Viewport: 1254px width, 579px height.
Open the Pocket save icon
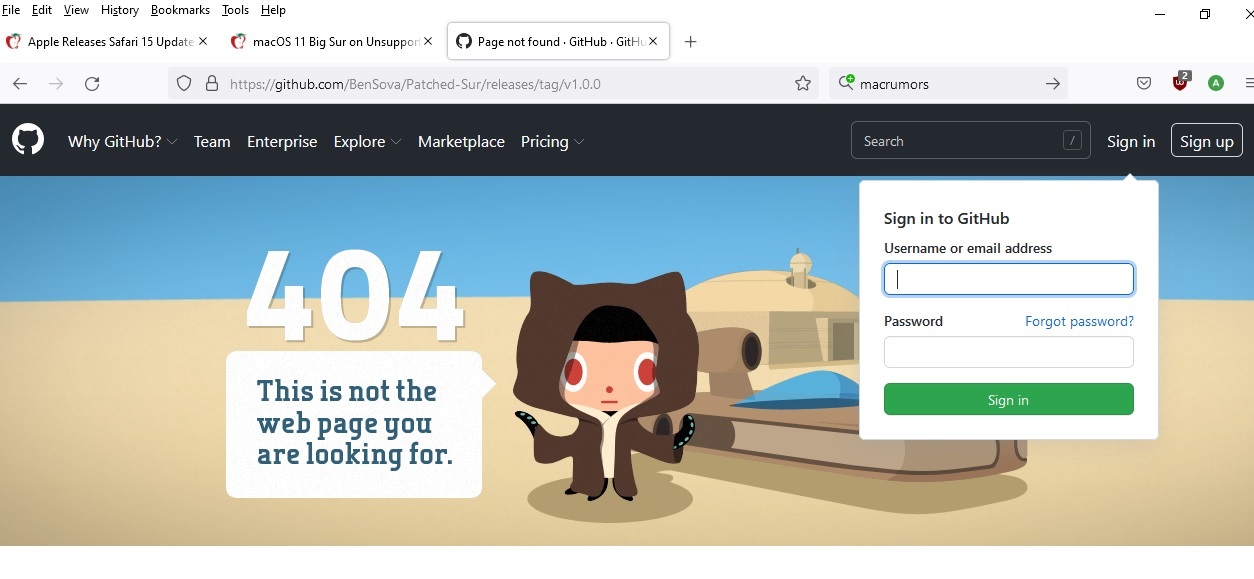(x=1144, y=84)
